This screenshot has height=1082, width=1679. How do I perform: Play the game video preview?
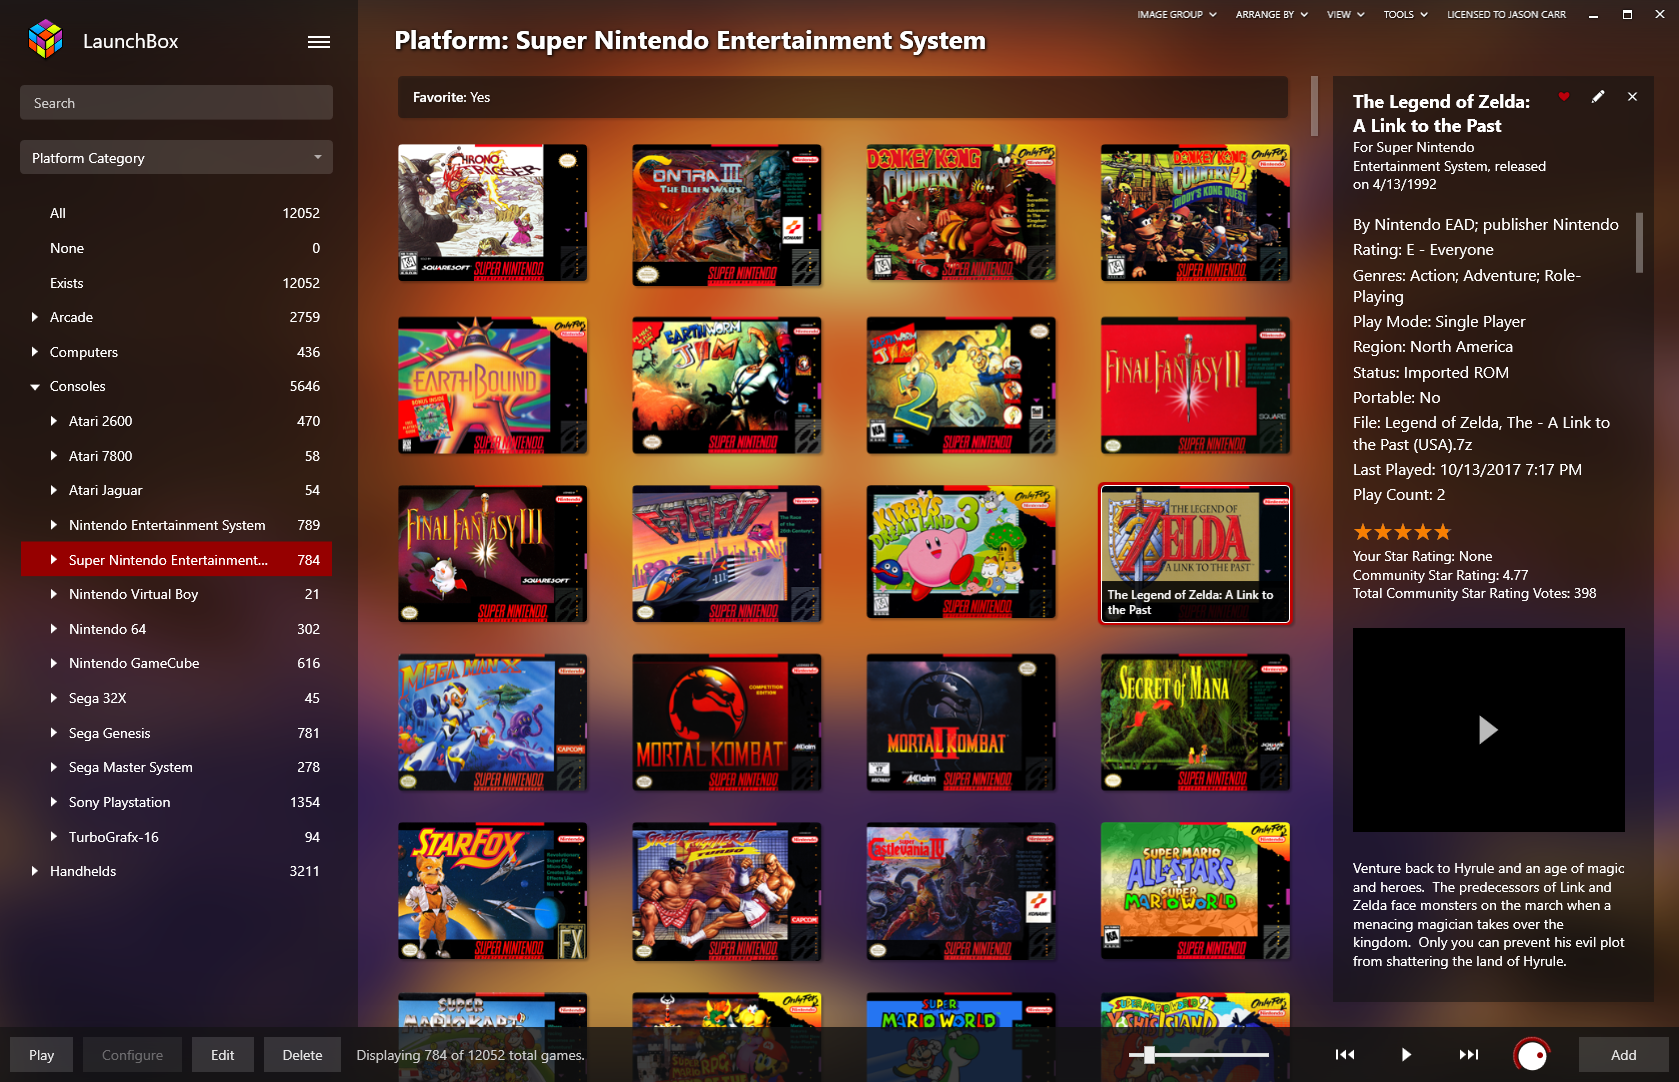click(1488, 730)
